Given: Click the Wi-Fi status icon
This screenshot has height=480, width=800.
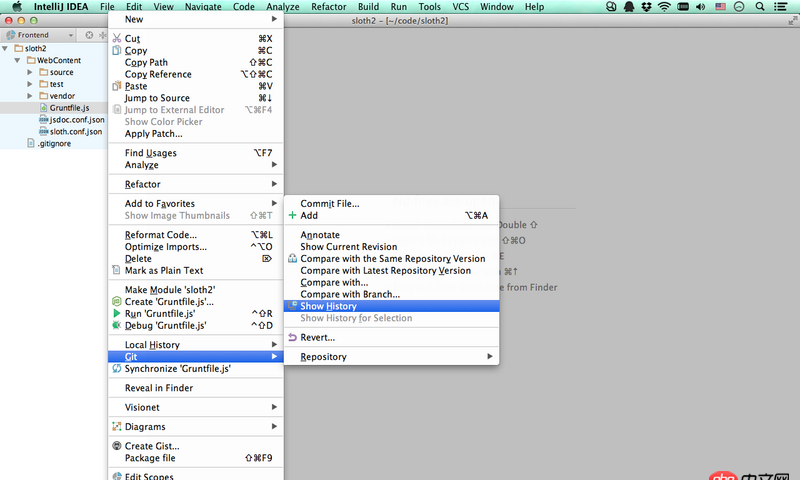Looking at the screenshot, I should (664, 7).
